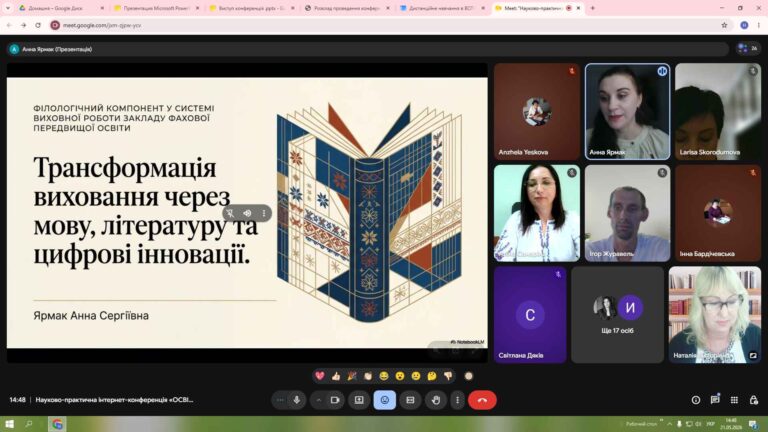Screen dimensions: 768x432
Task: Click taskbar clock showing 14:48
Action: [731, 424]
